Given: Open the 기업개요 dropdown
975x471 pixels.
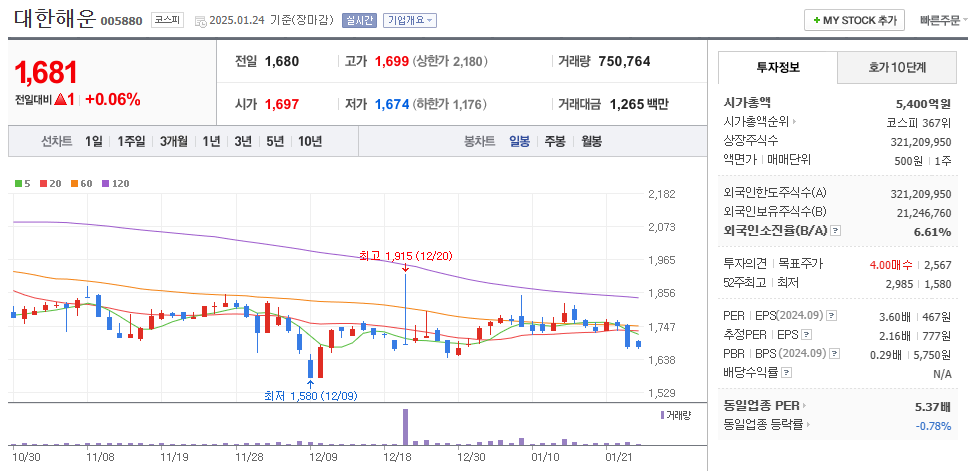Looking at the screenshot, I should 410,20.
